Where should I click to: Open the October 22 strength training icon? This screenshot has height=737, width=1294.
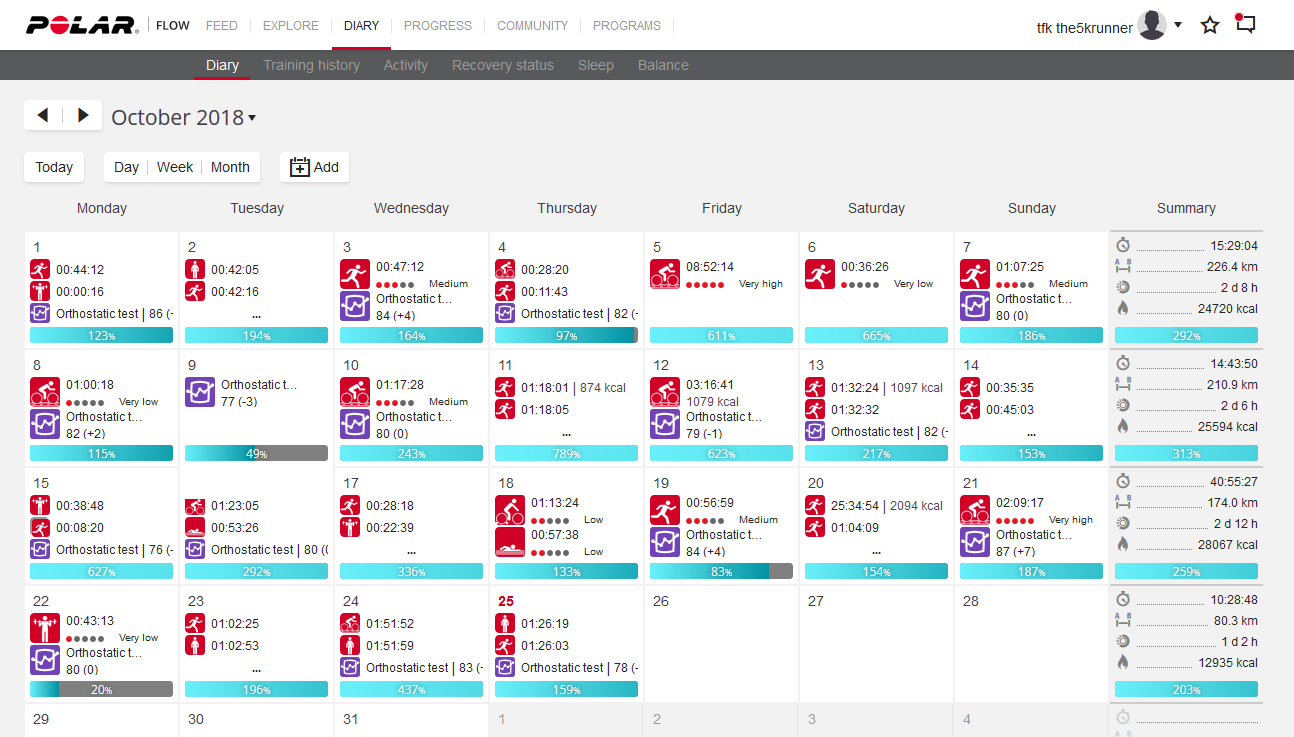pos(45,628)
